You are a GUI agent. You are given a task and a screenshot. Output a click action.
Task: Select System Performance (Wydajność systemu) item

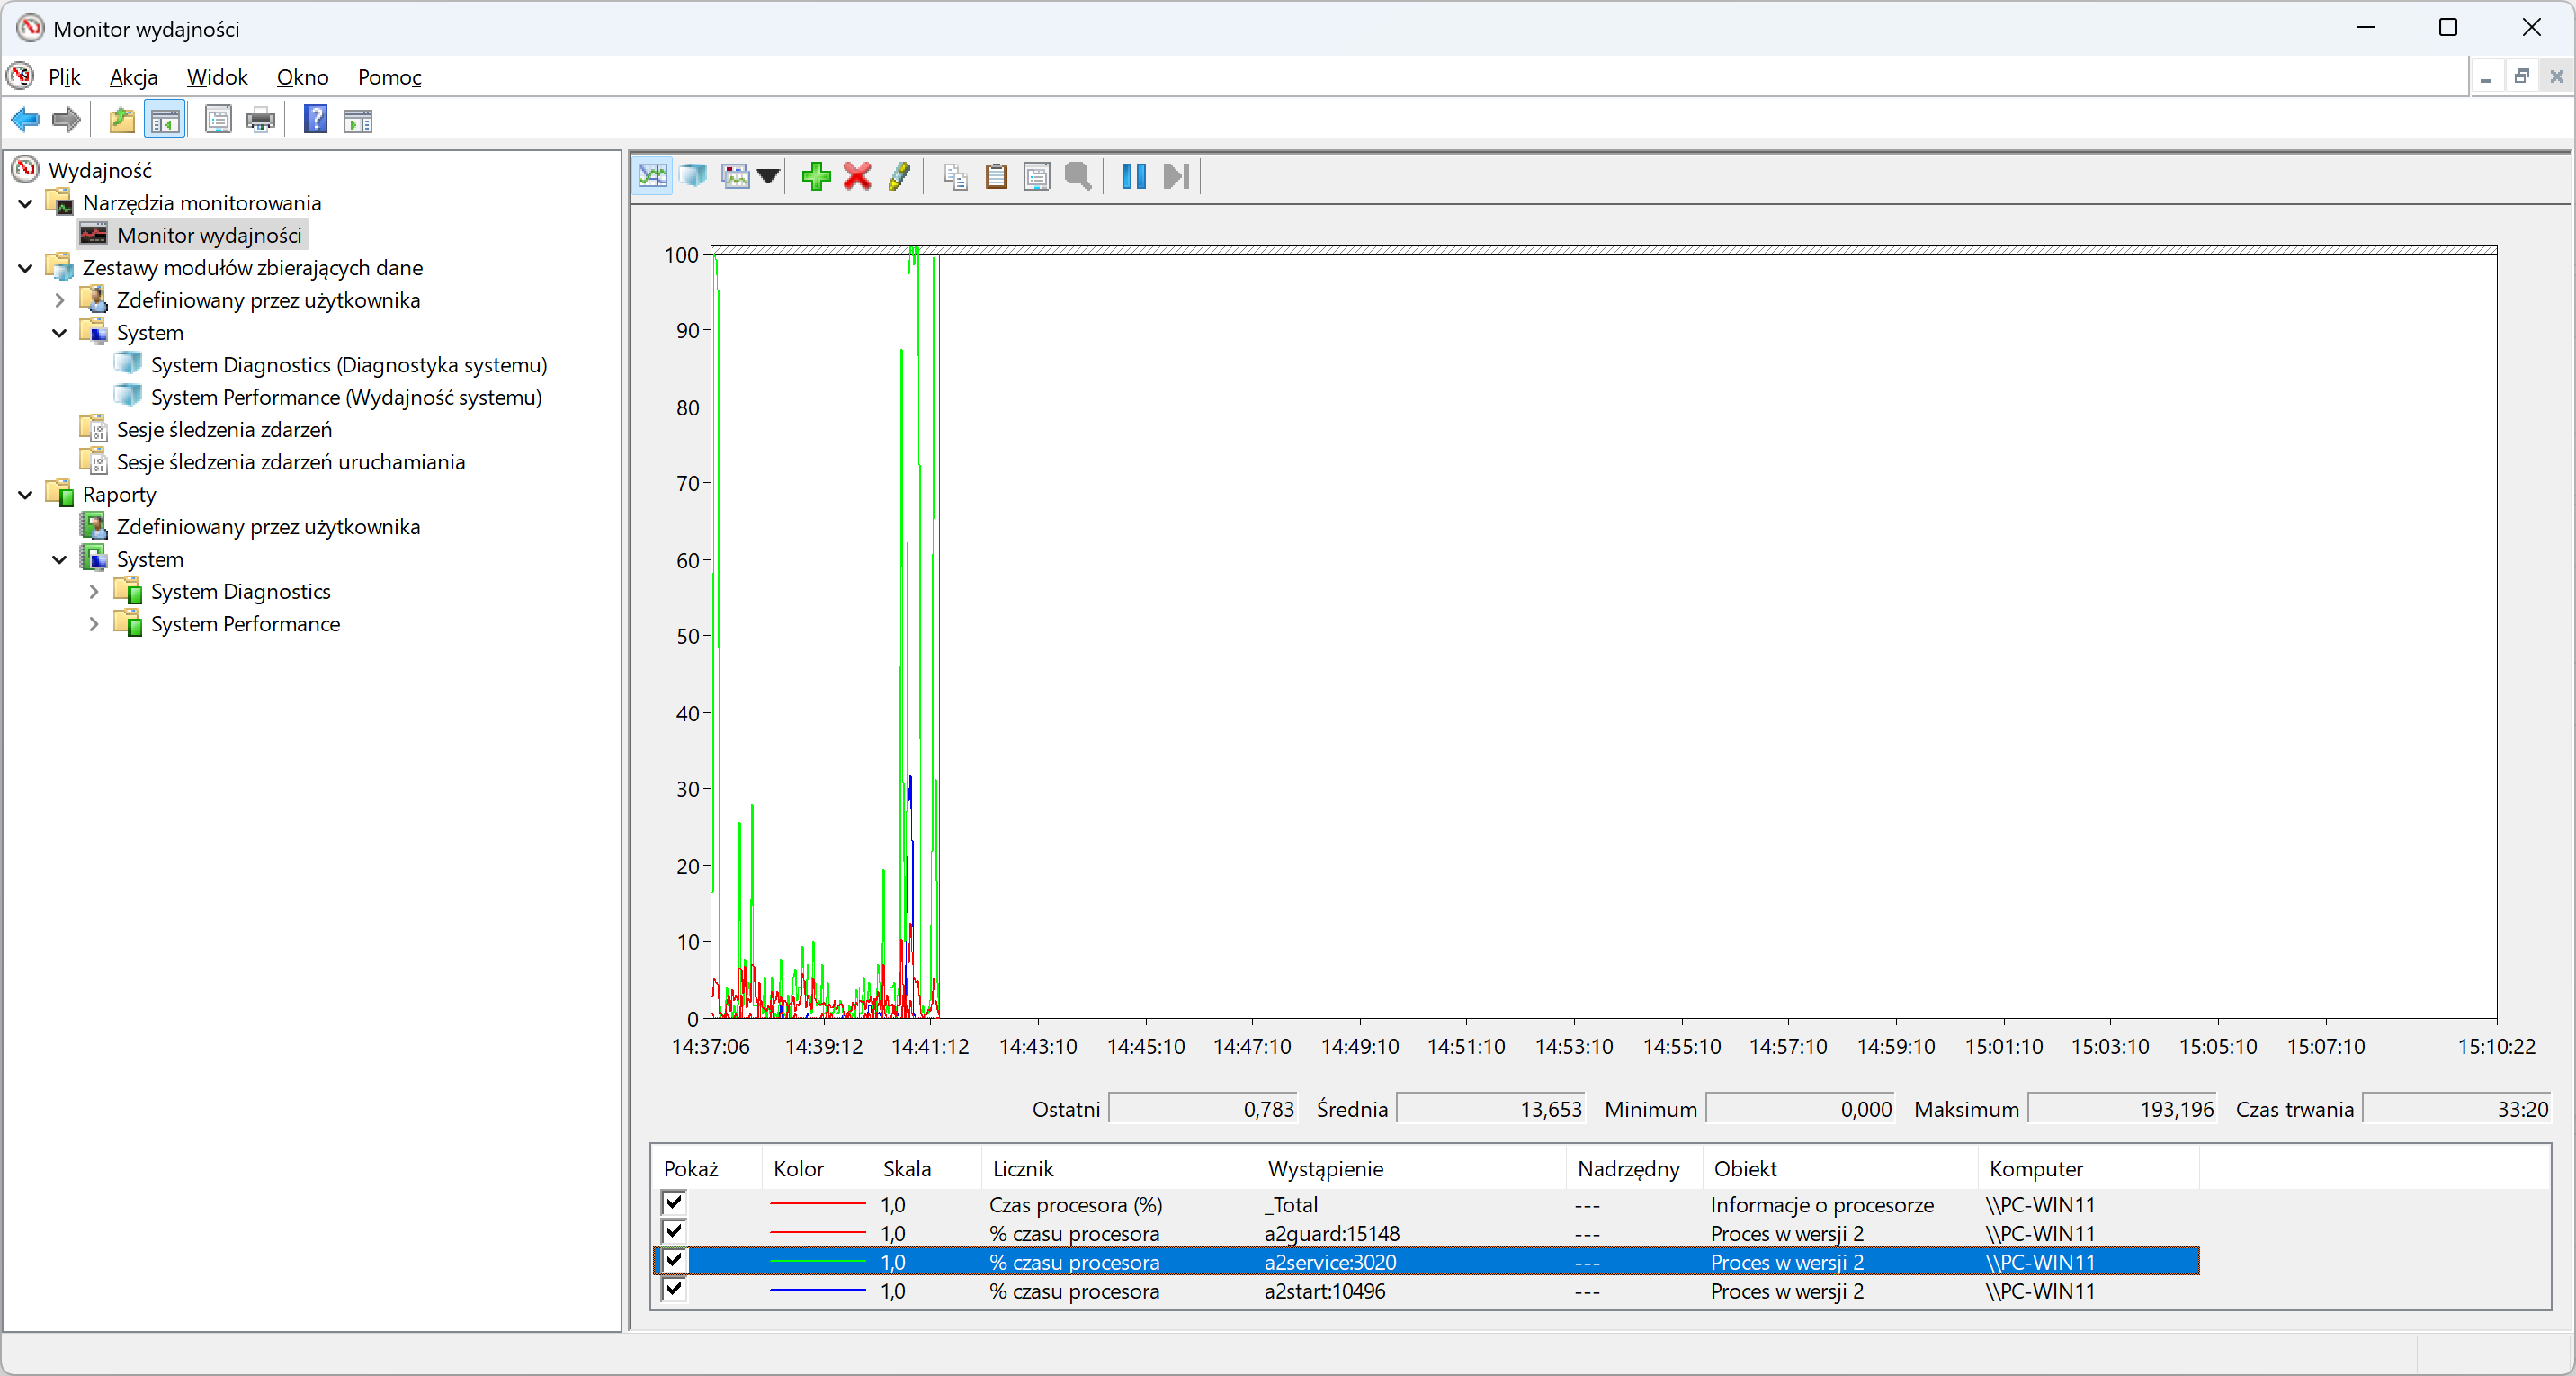[345, 397]
